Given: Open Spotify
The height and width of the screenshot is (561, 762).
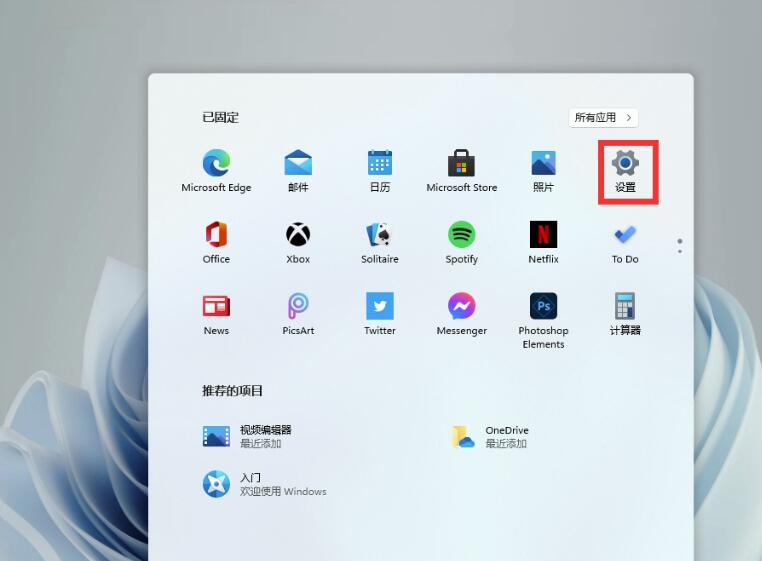Looking at the screenshot, I should [462, 242].
